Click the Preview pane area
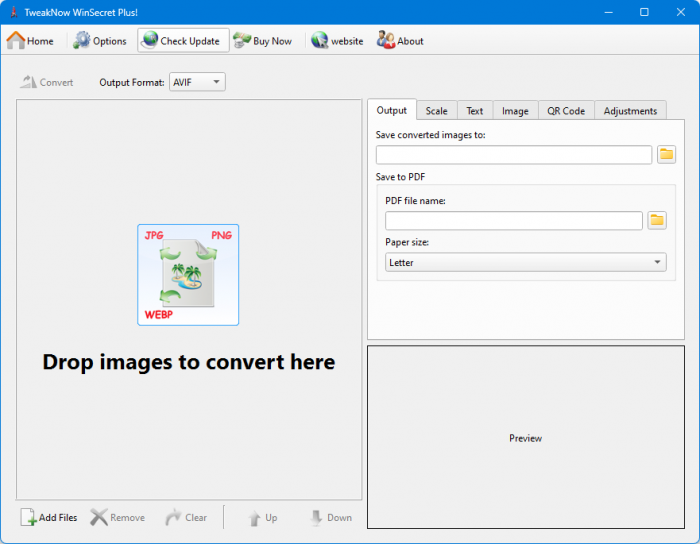The image size is (700, 544). tap(525, 438)
